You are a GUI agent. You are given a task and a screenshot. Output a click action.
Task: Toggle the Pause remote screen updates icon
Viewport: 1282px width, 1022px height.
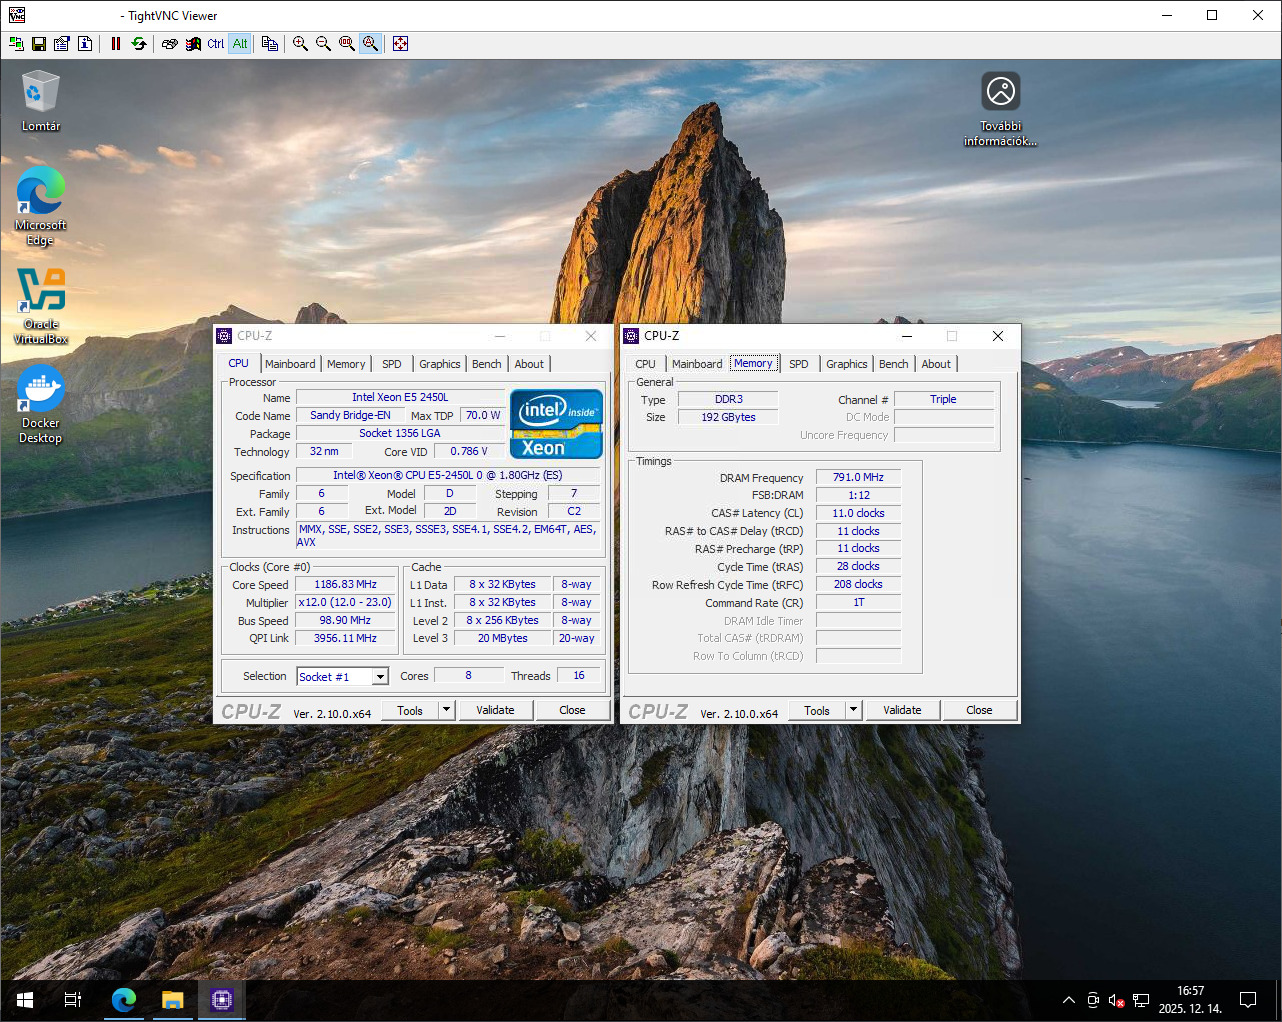[116, 44]
